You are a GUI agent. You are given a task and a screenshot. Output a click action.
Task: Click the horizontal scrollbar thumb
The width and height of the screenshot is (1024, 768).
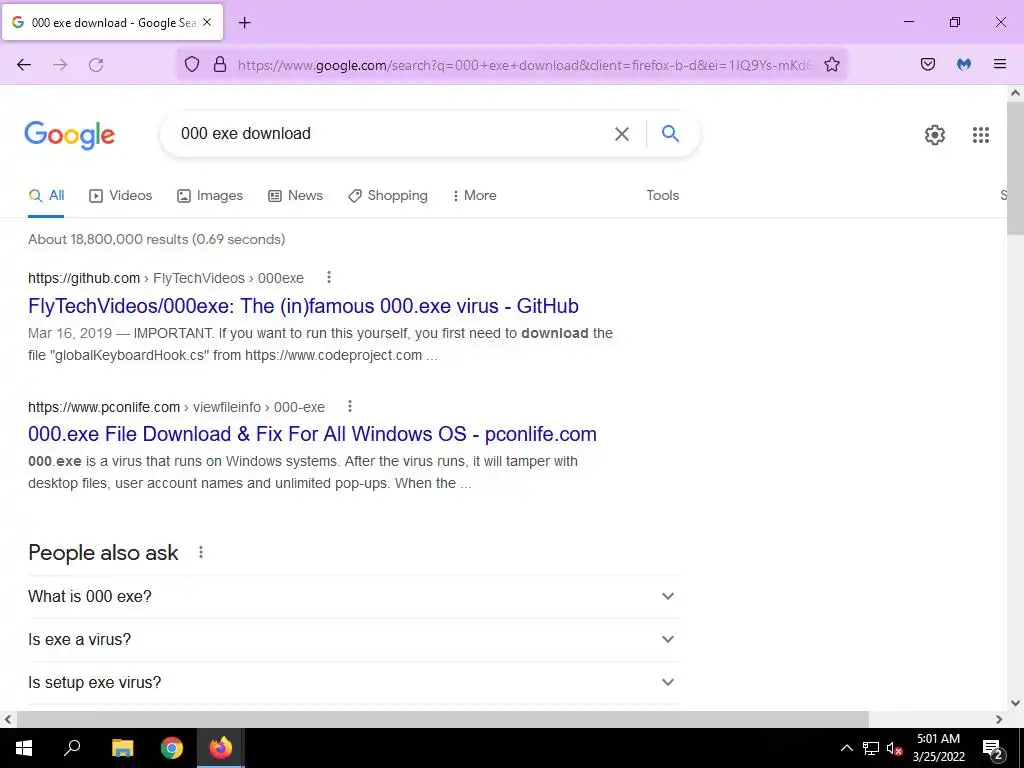442,719
